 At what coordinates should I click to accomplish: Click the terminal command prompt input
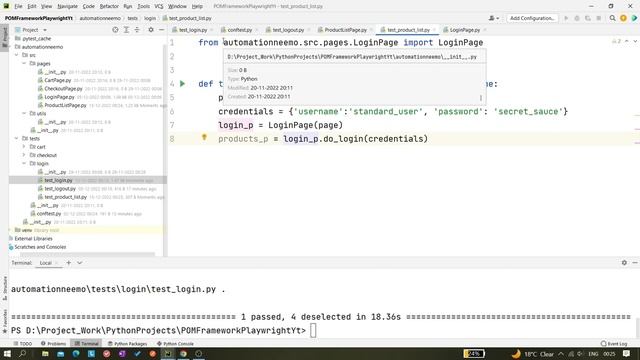(313, 331)
